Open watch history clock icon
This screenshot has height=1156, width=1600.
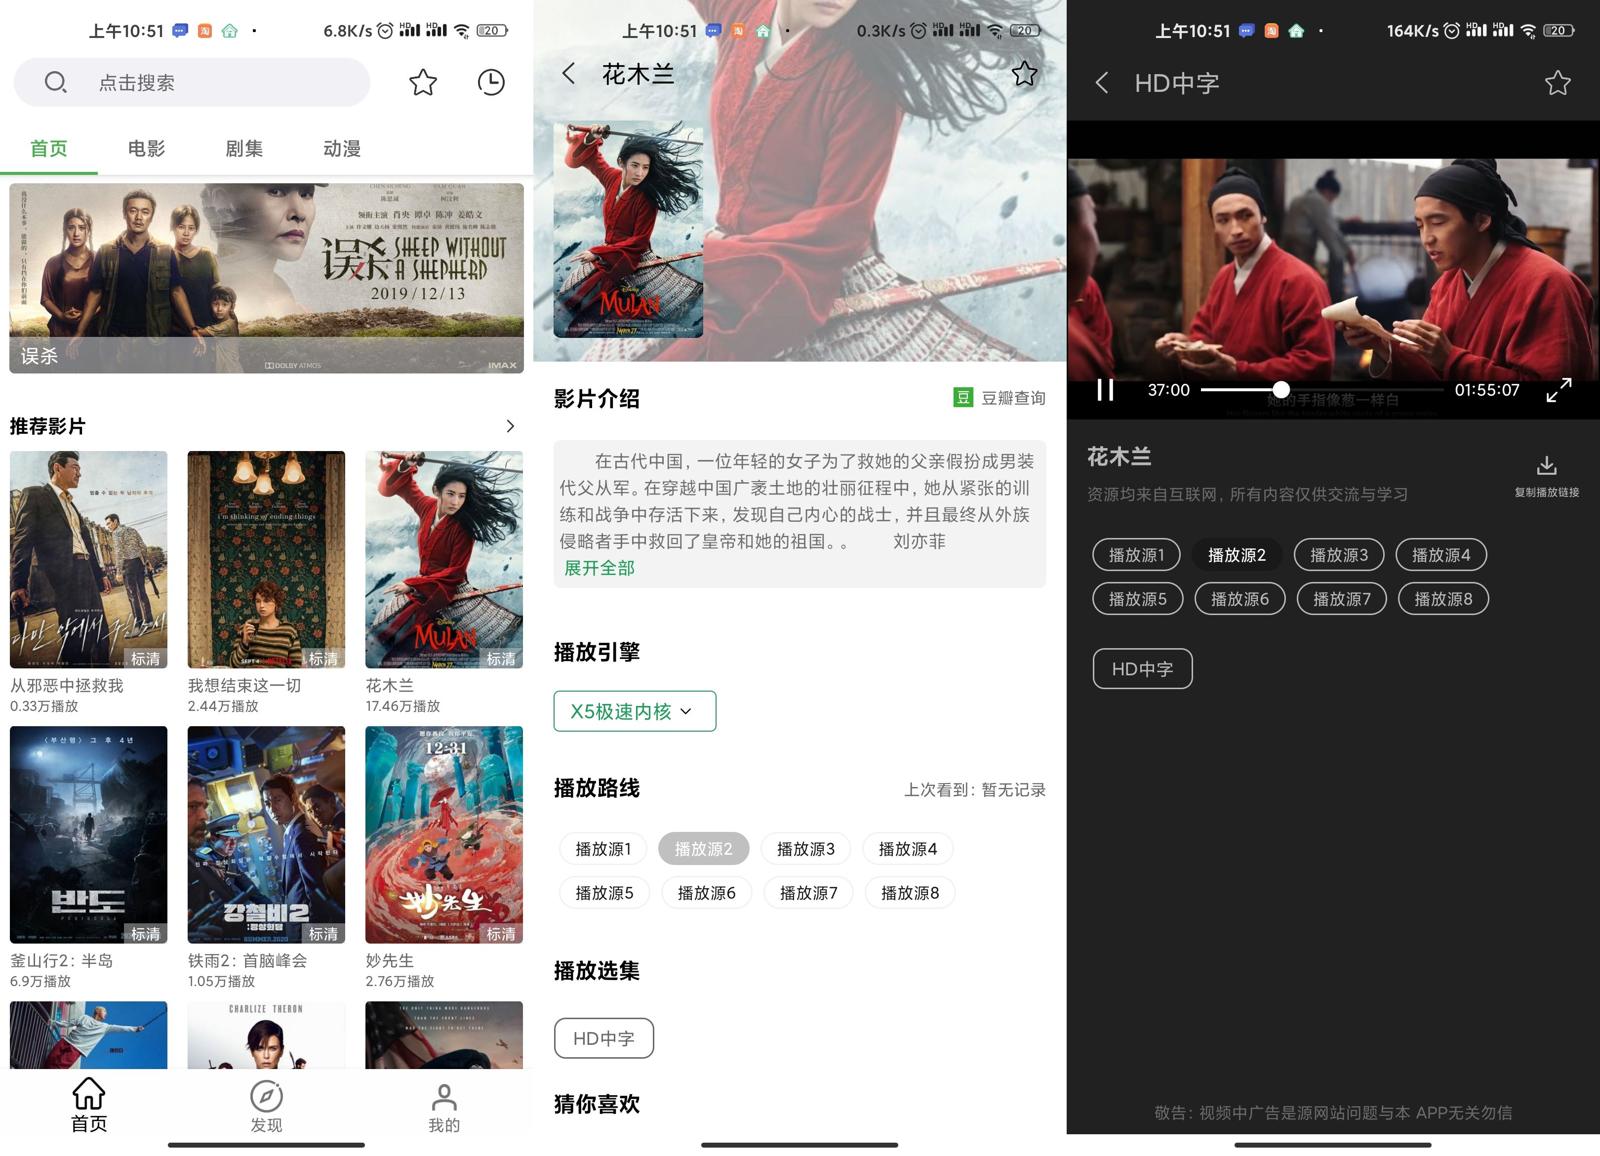[490, 83]
